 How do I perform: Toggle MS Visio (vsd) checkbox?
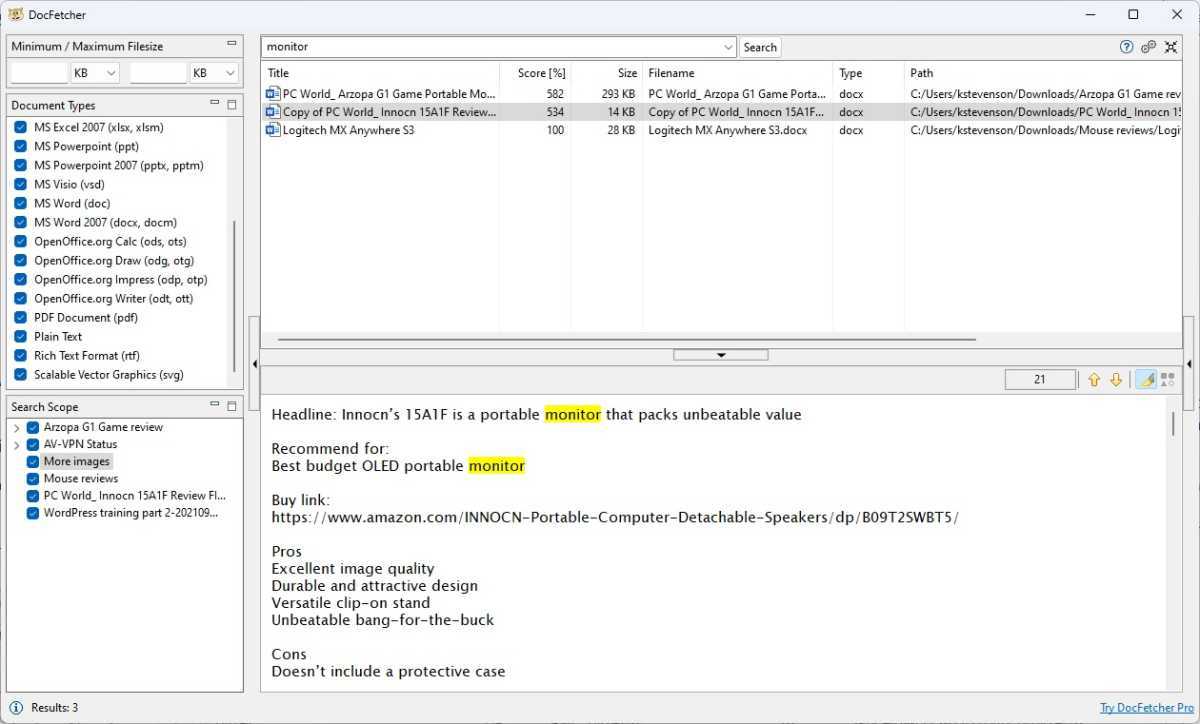(x=21, y=184)
